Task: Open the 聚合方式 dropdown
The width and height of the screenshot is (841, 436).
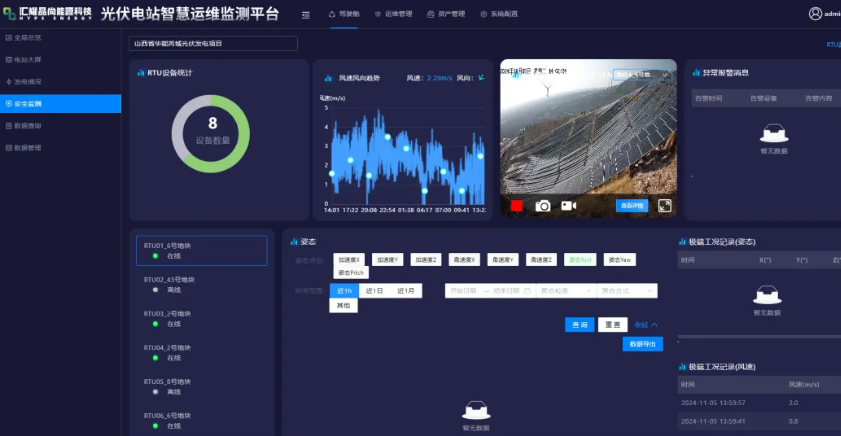Action: point(627,291)
